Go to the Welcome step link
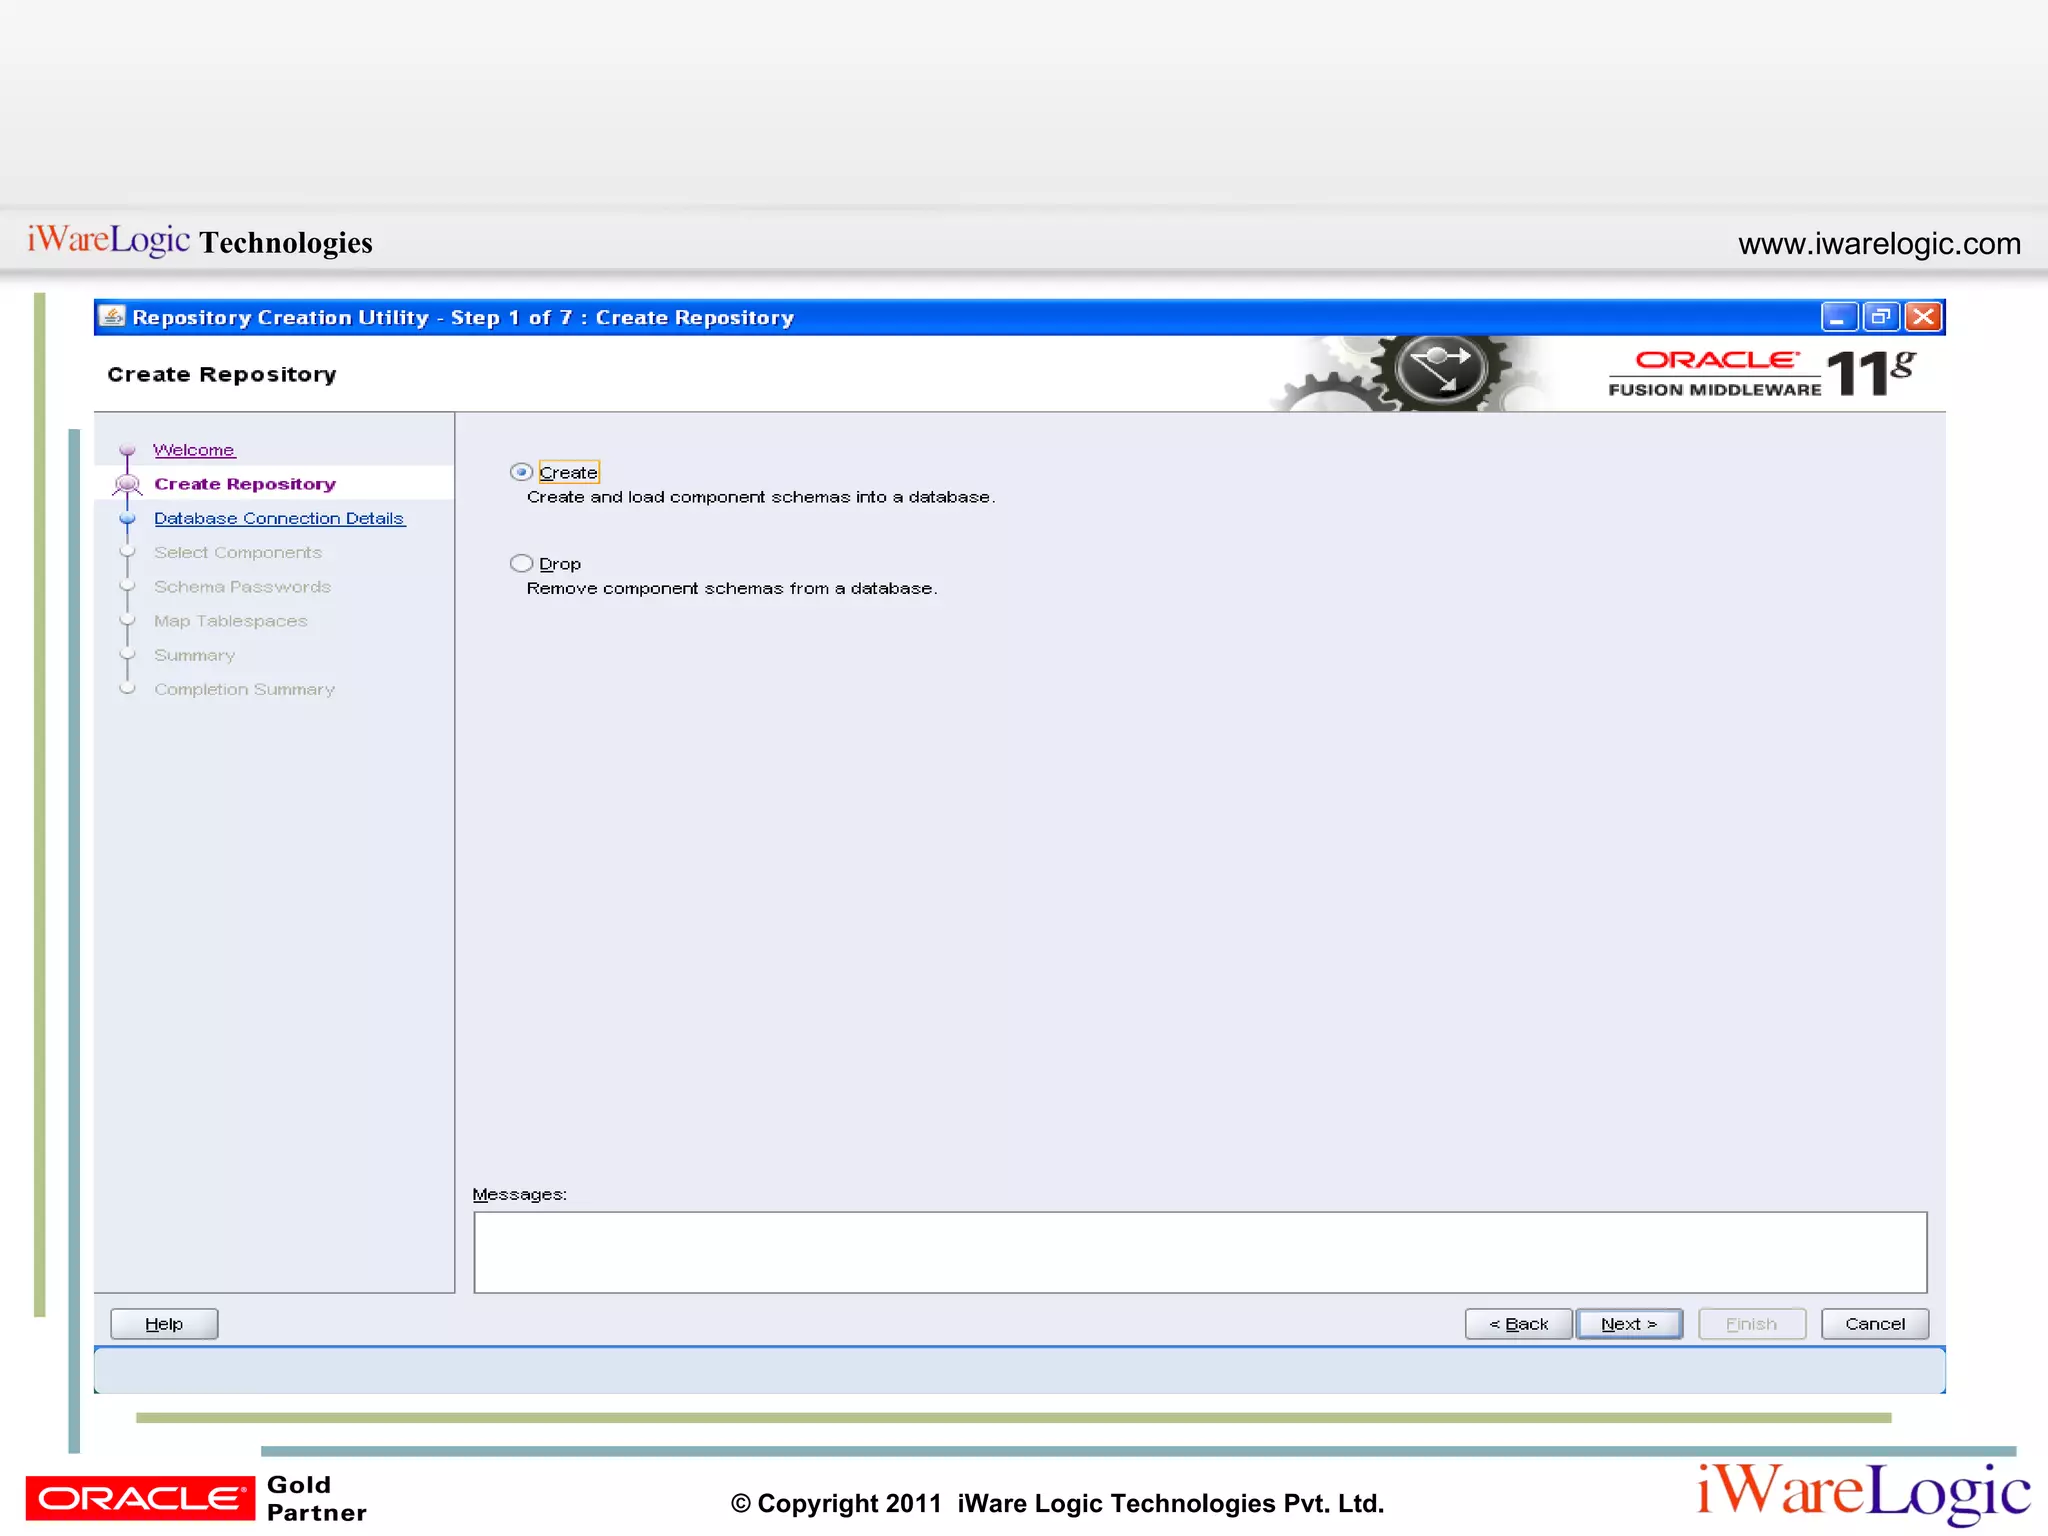2048x1536 pixels. [x=194, y=450]
